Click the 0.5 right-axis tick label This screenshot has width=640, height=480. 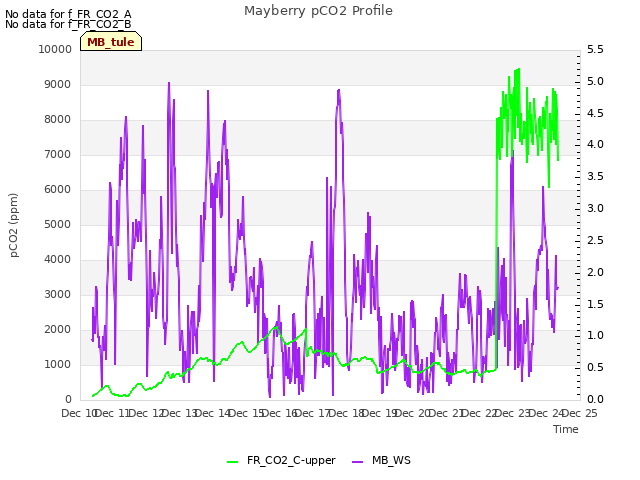click(x=595, y=367)
